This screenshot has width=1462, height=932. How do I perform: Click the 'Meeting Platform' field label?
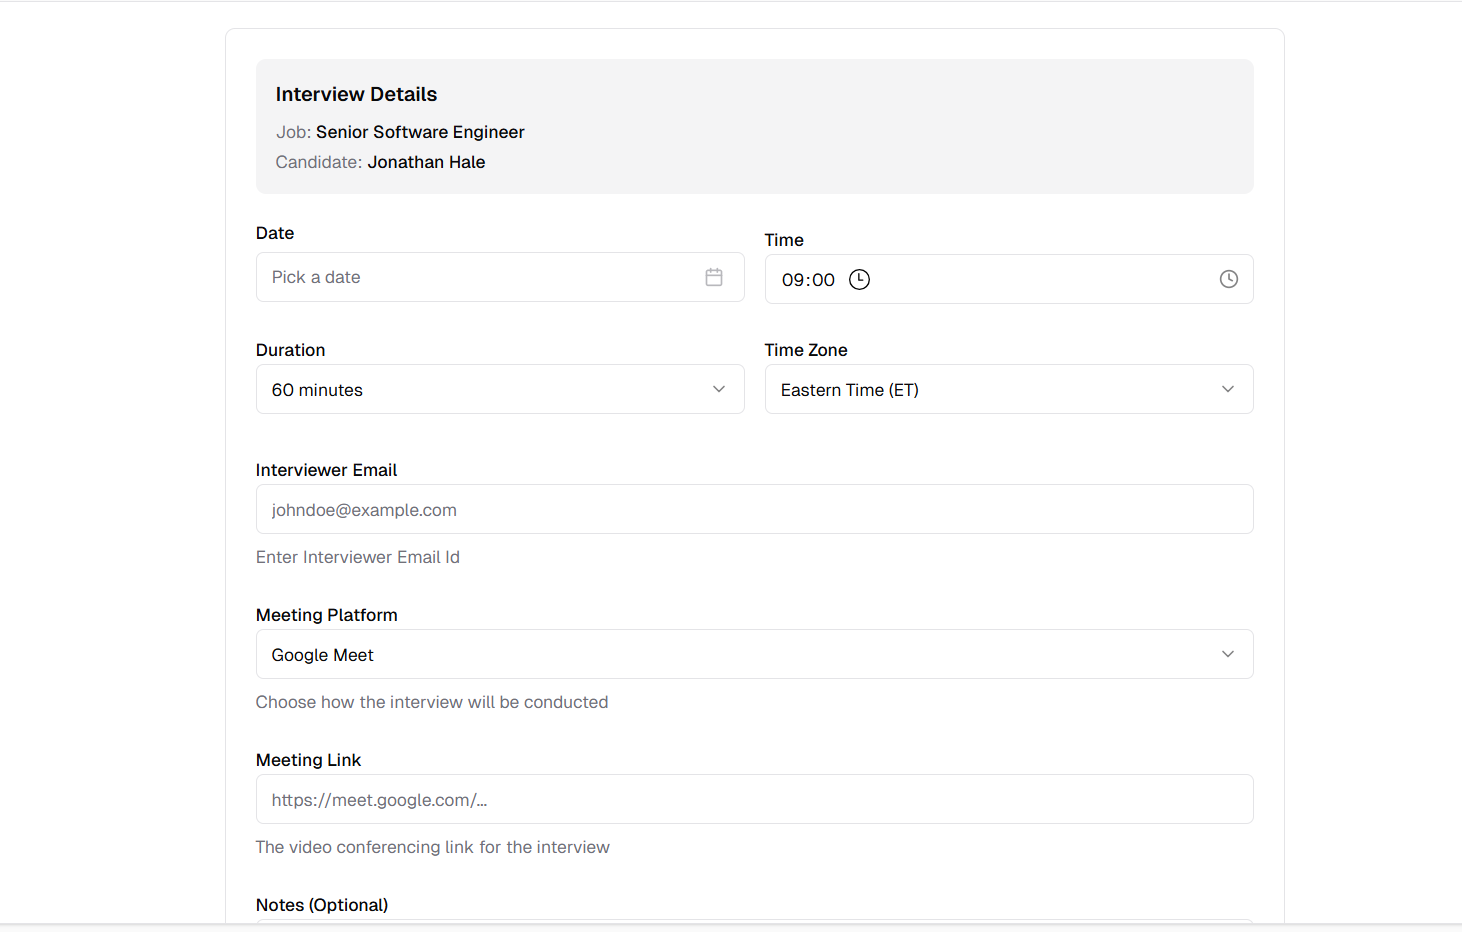pos(326,615)
